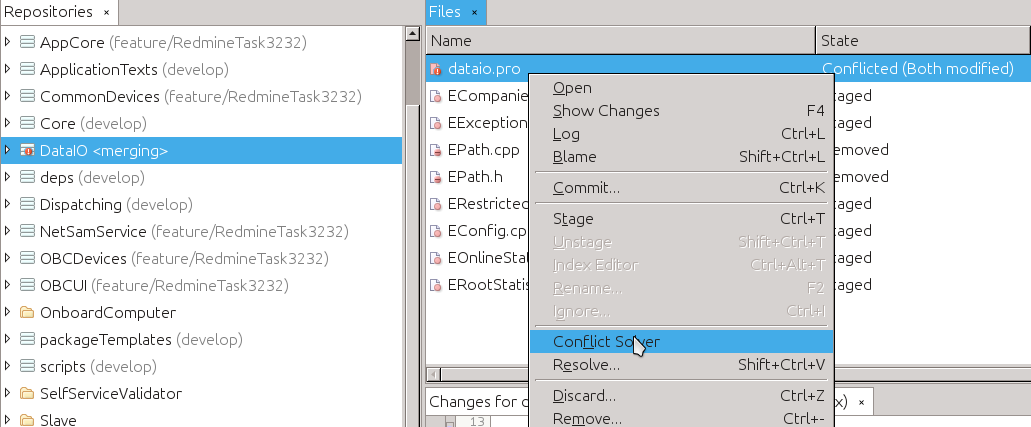Screen dimensions: 1031x427
Task: Close the Repositories panel tab
Action: (x=107, y=13)
